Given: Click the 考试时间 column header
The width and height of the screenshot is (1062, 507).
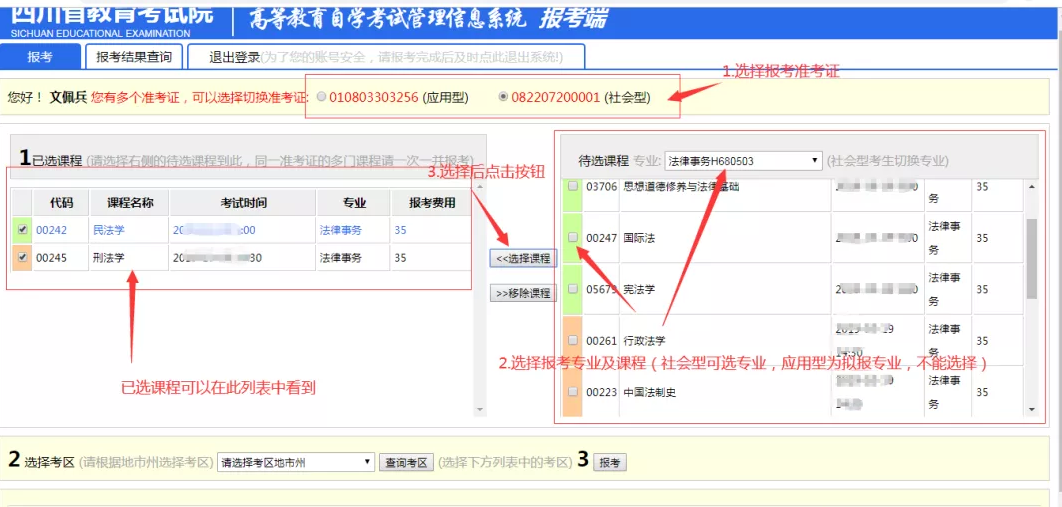Looking at the screenshot, I should point(242,202).
